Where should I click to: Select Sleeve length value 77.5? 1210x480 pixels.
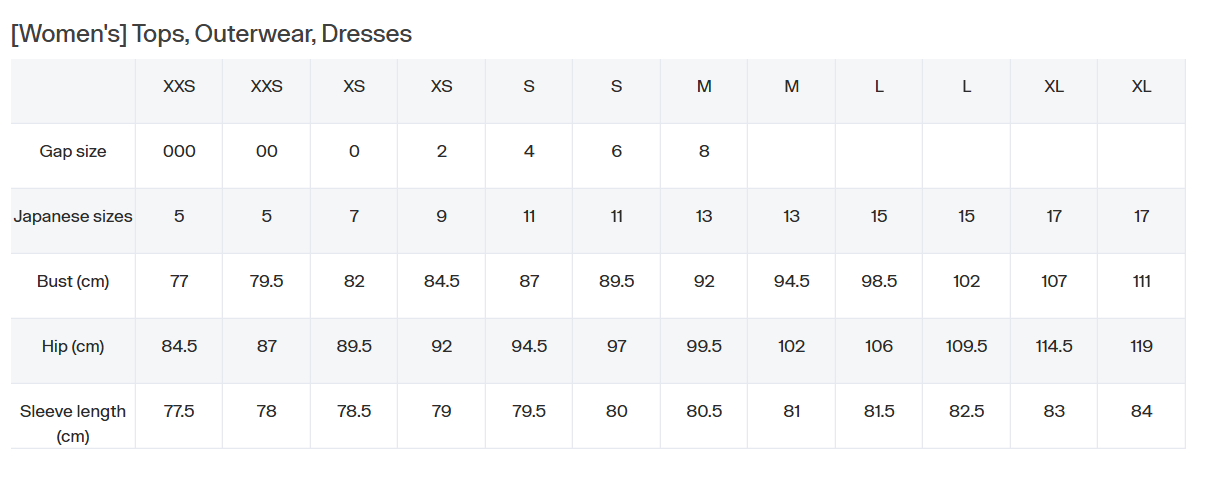(179, 411)
